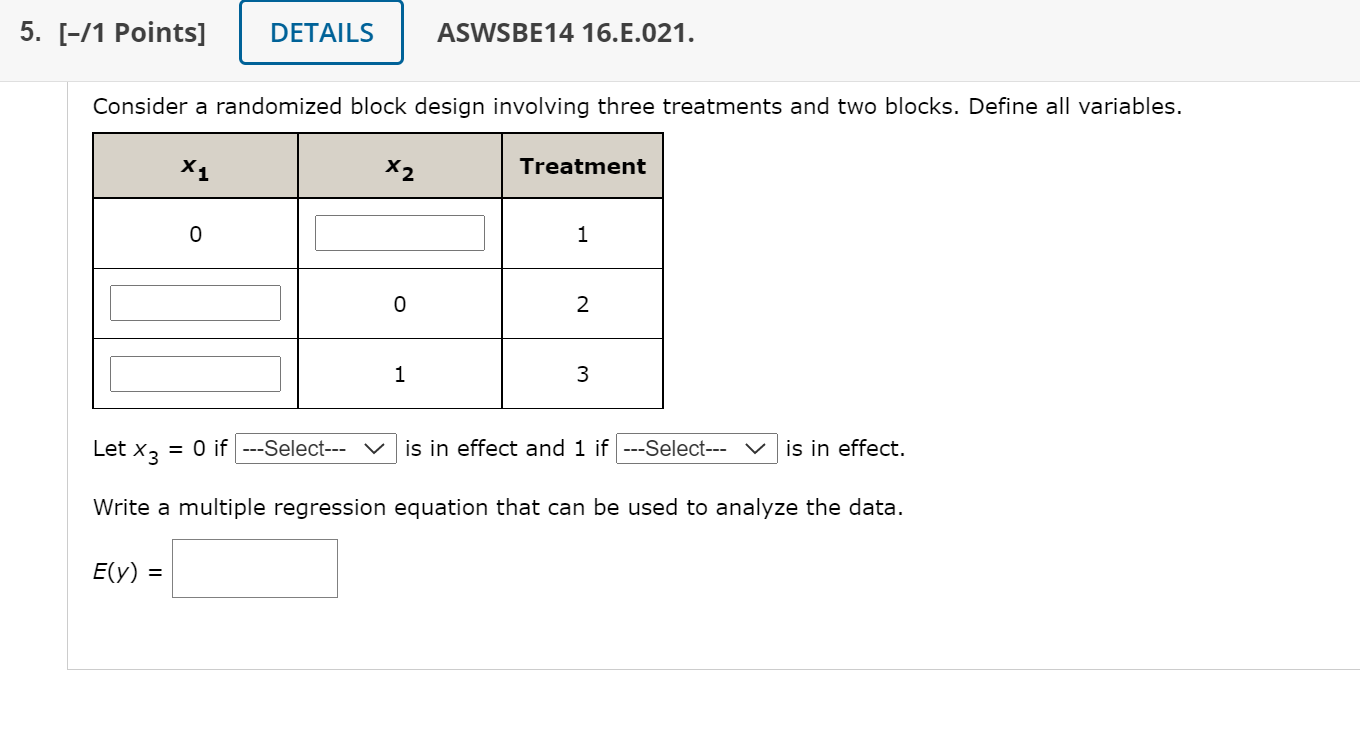Click the x1 input box in the Treatment 2 row
Viewport: 1360px width, 743px height.
pyautogui.click(x=194, y=302)
